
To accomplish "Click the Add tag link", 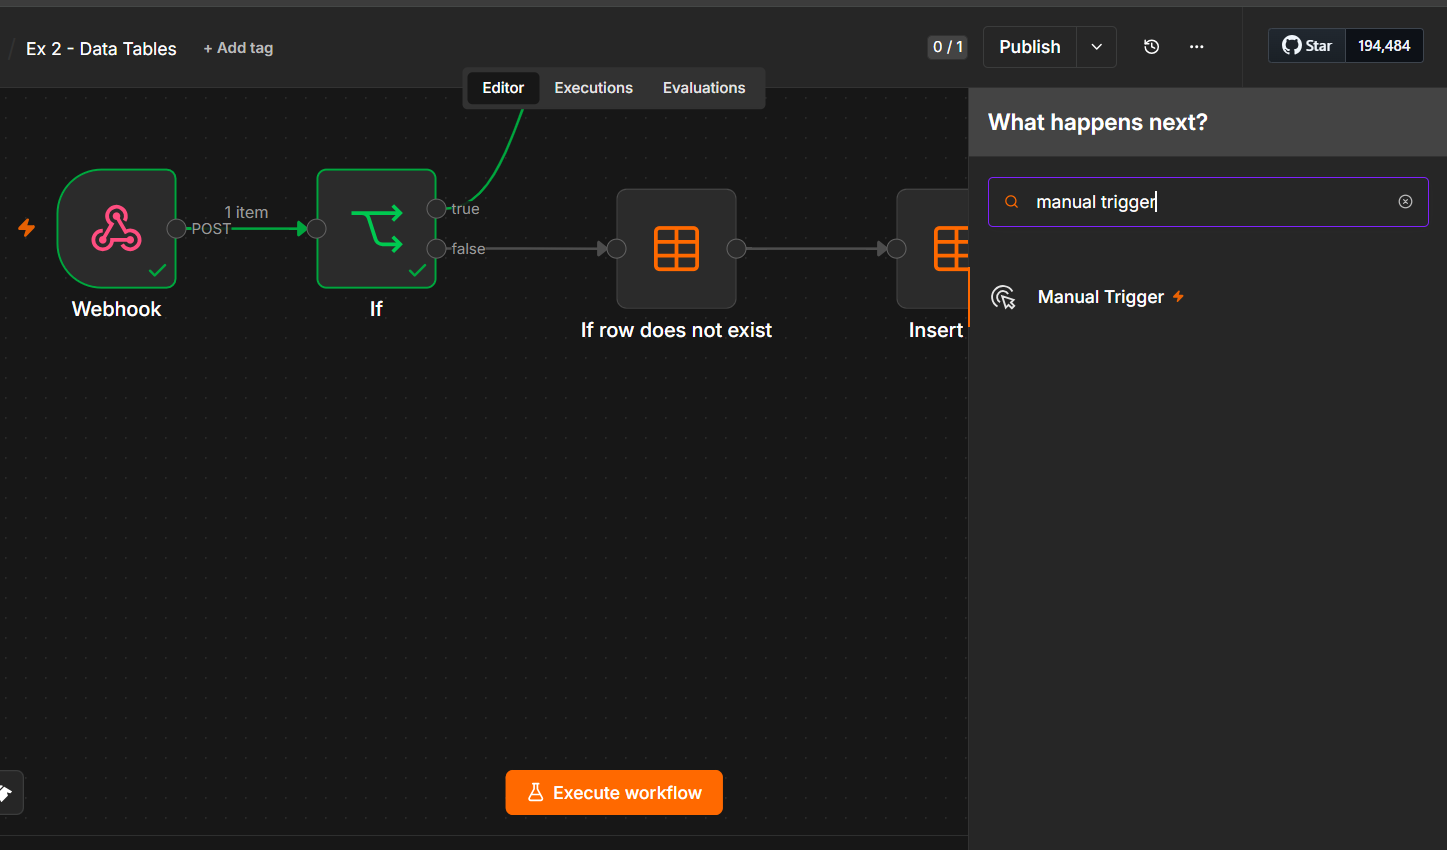I will (x=238, y=48).
